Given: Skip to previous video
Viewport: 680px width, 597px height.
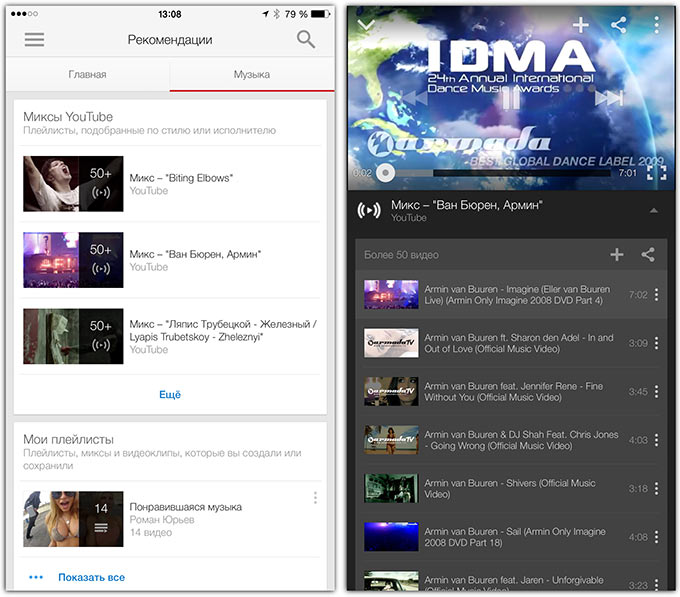Looking at the screenshot, I should (412, 99).
